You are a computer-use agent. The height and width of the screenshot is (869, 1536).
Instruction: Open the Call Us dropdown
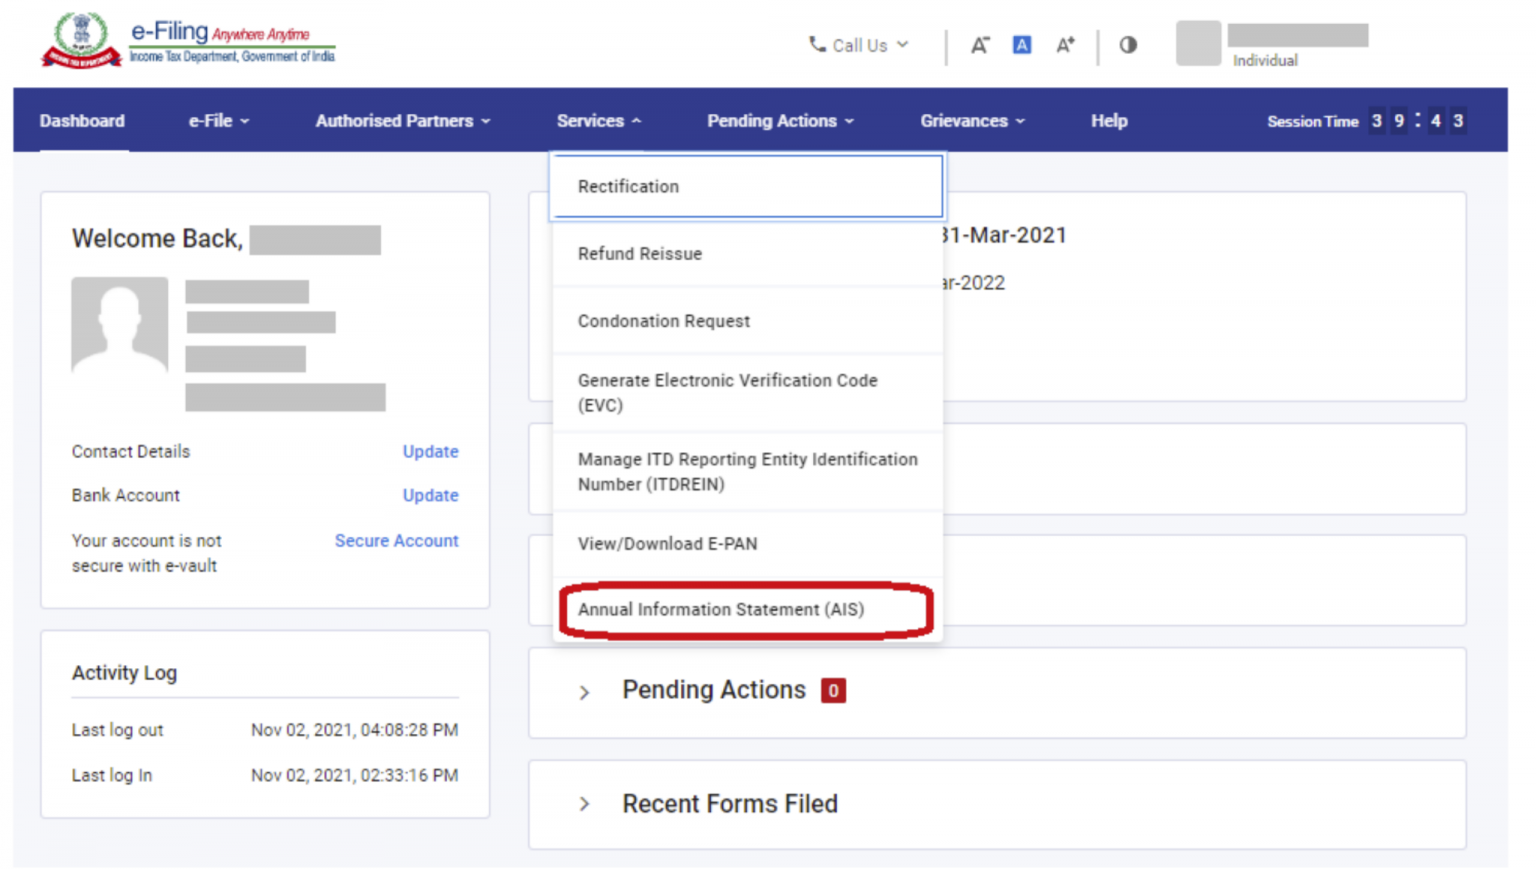click(859, 45)
